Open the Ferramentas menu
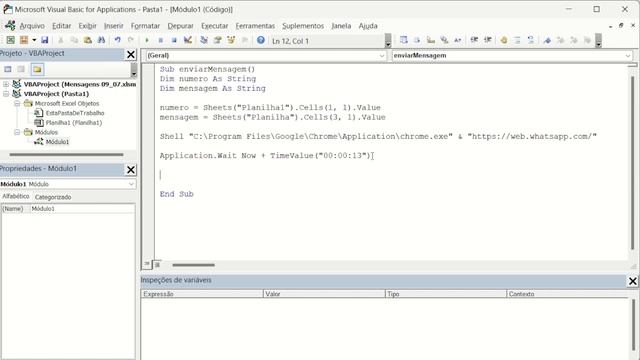The height and width of the screenshot is (360, 640). point(255,26)
